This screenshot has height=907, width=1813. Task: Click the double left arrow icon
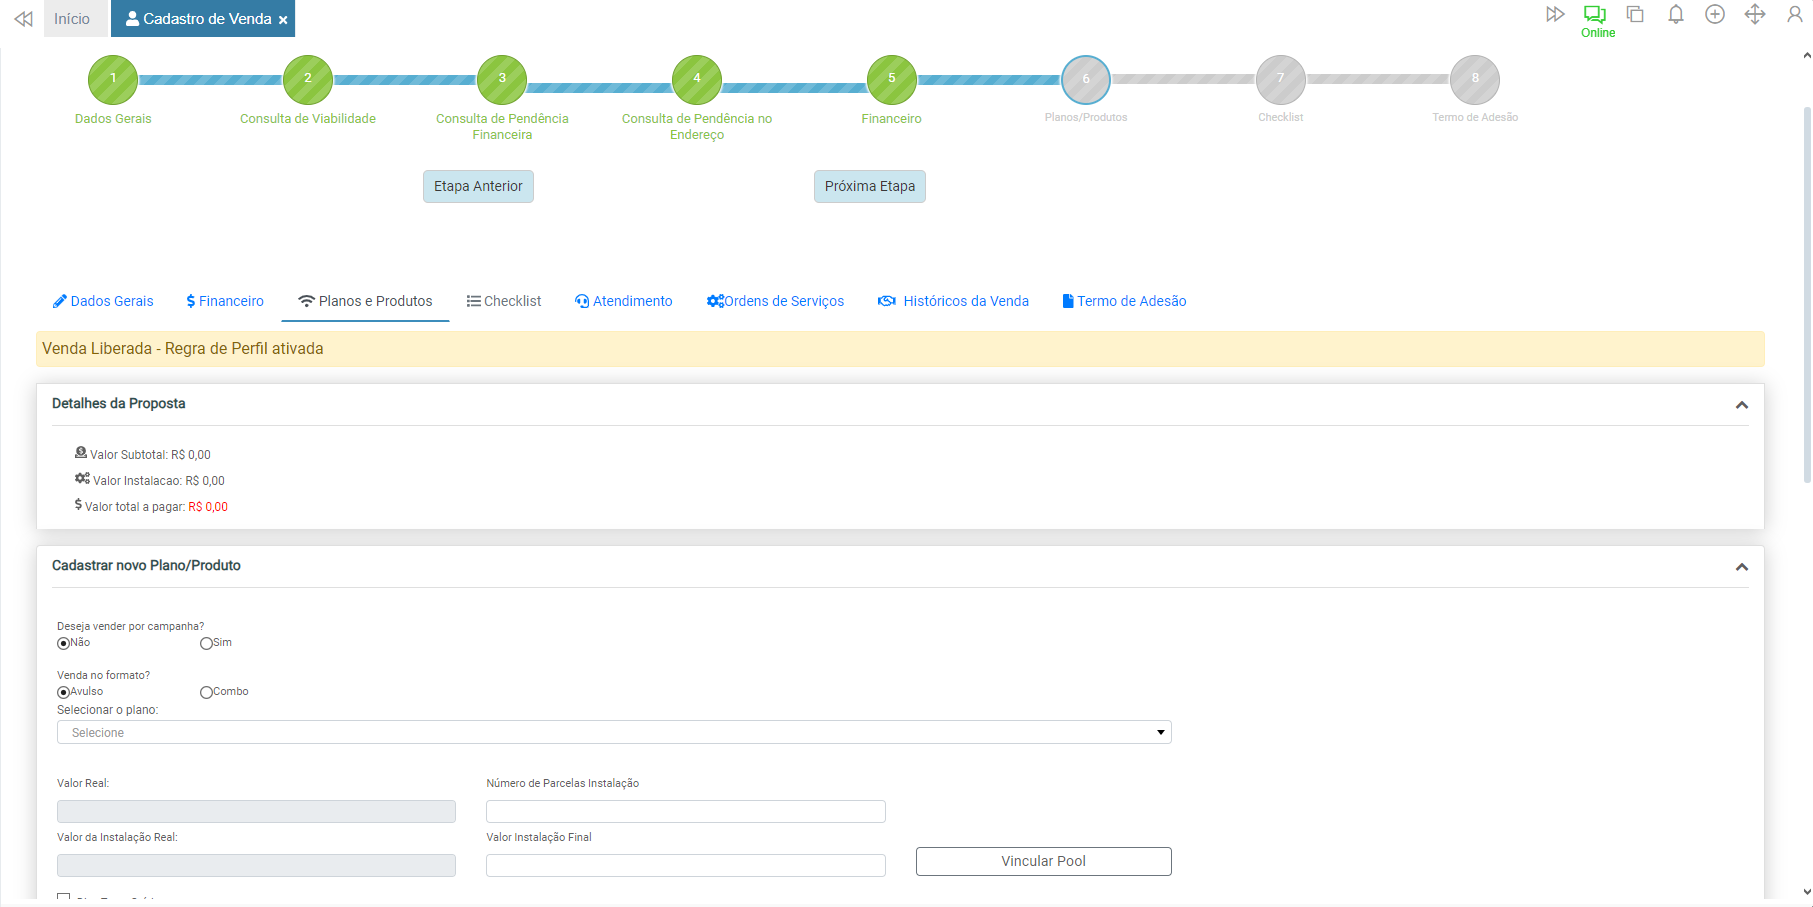[23, 19]
